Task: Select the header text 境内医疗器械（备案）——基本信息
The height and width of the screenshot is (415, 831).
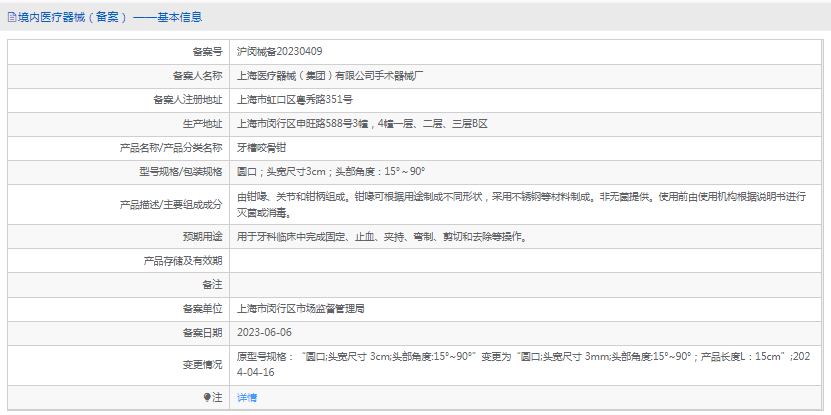Action: [x=109, y=17]
